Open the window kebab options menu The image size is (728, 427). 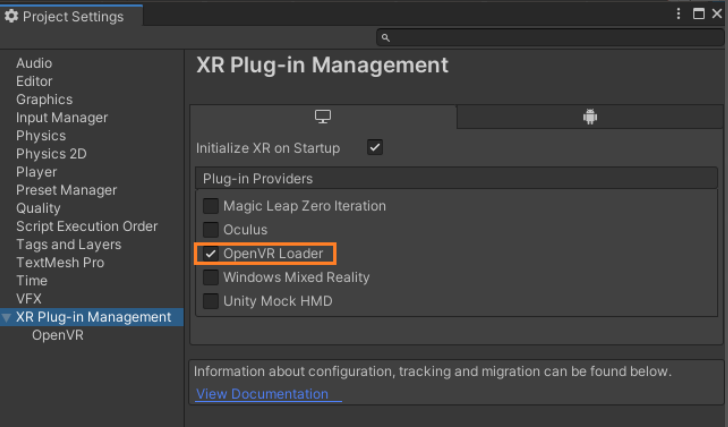pyautogui.click(x=679, y=14)
